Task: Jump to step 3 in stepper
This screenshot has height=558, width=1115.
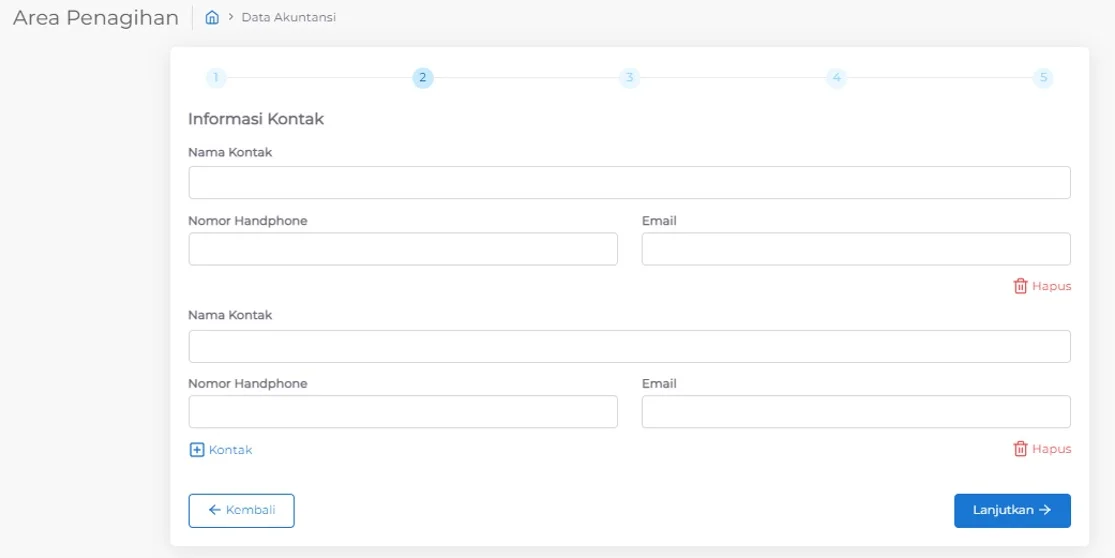Action: [629, 78]
